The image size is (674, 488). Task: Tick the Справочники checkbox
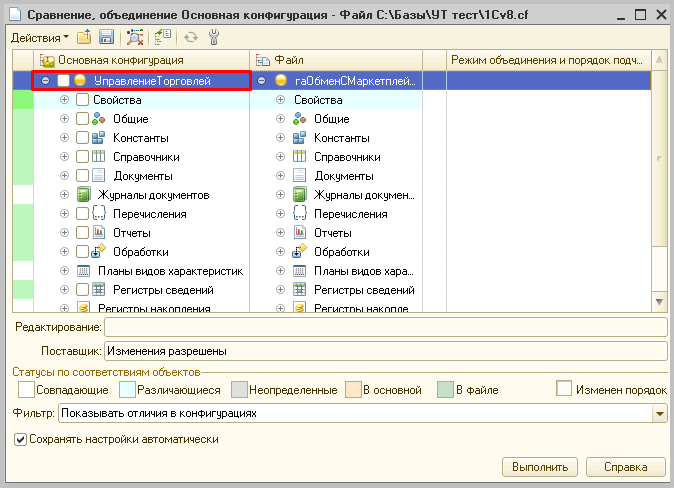[x=82, y=157]
